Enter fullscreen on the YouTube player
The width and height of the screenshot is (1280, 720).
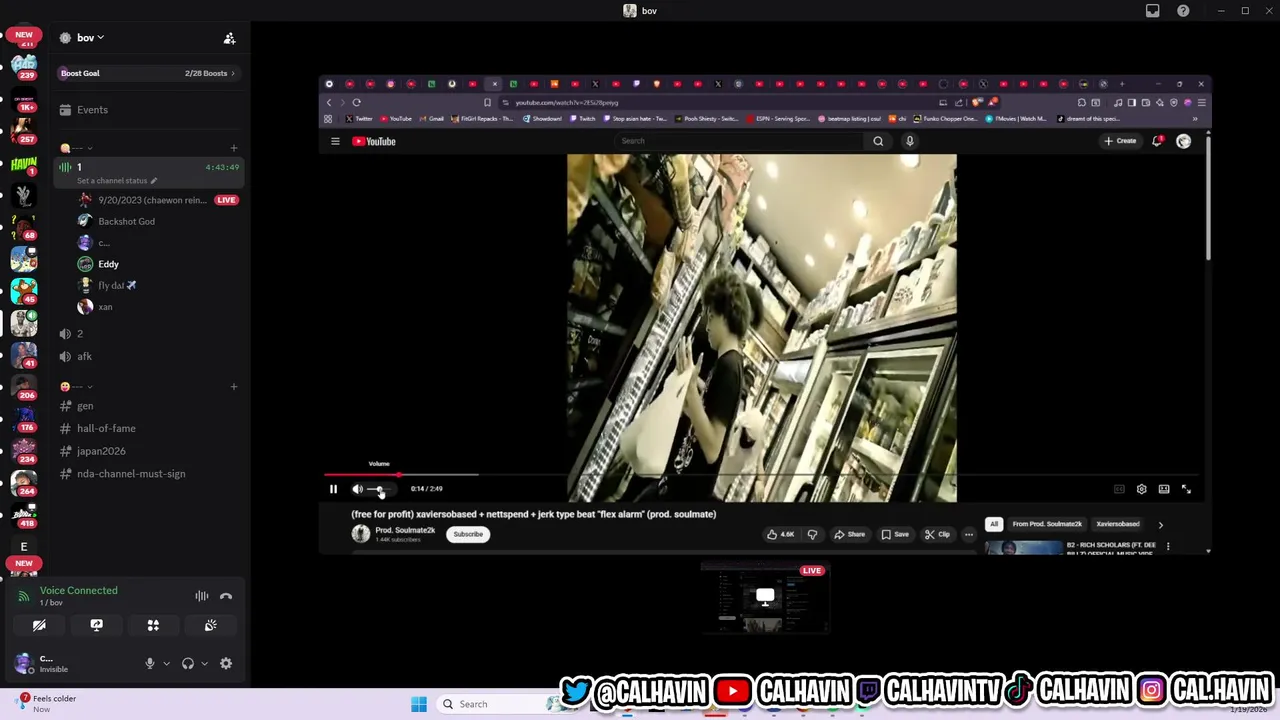click(x=1186, y=489)
